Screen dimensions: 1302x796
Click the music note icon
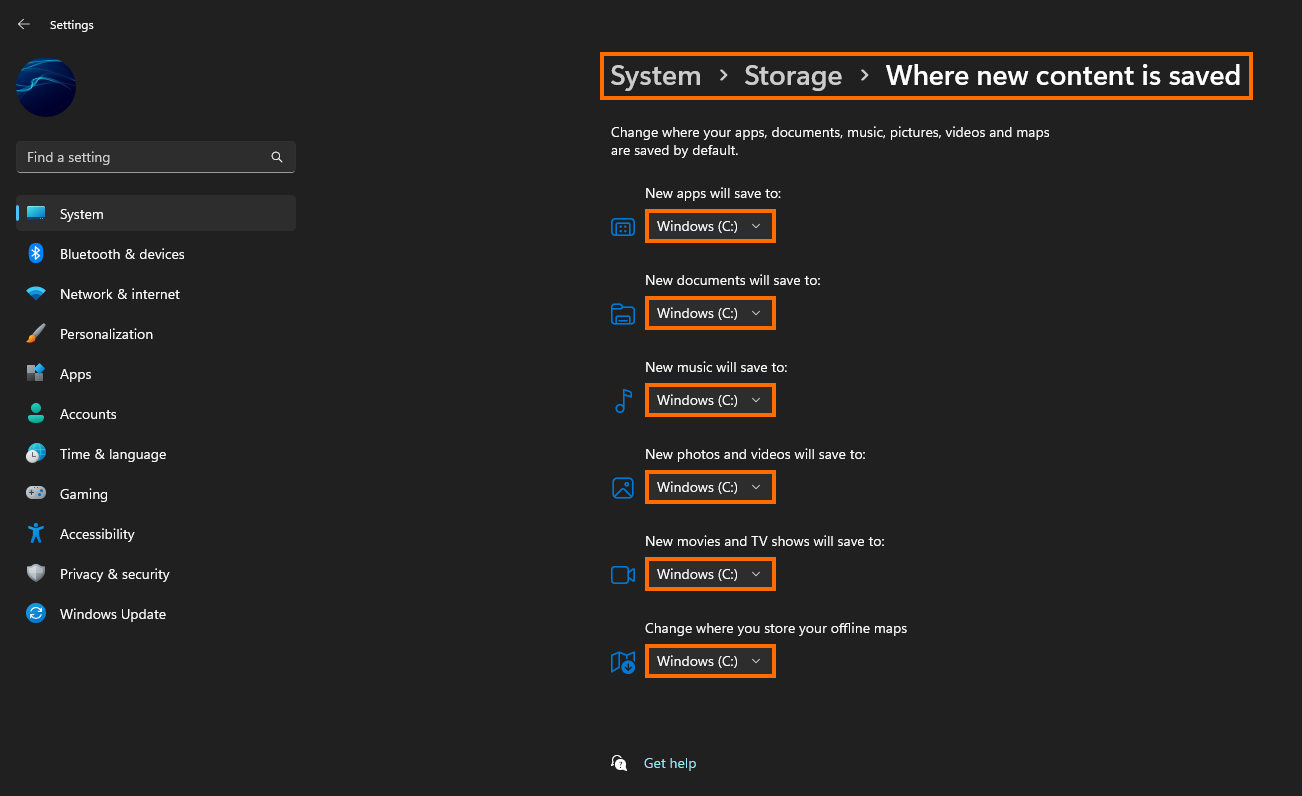[623, 401]
